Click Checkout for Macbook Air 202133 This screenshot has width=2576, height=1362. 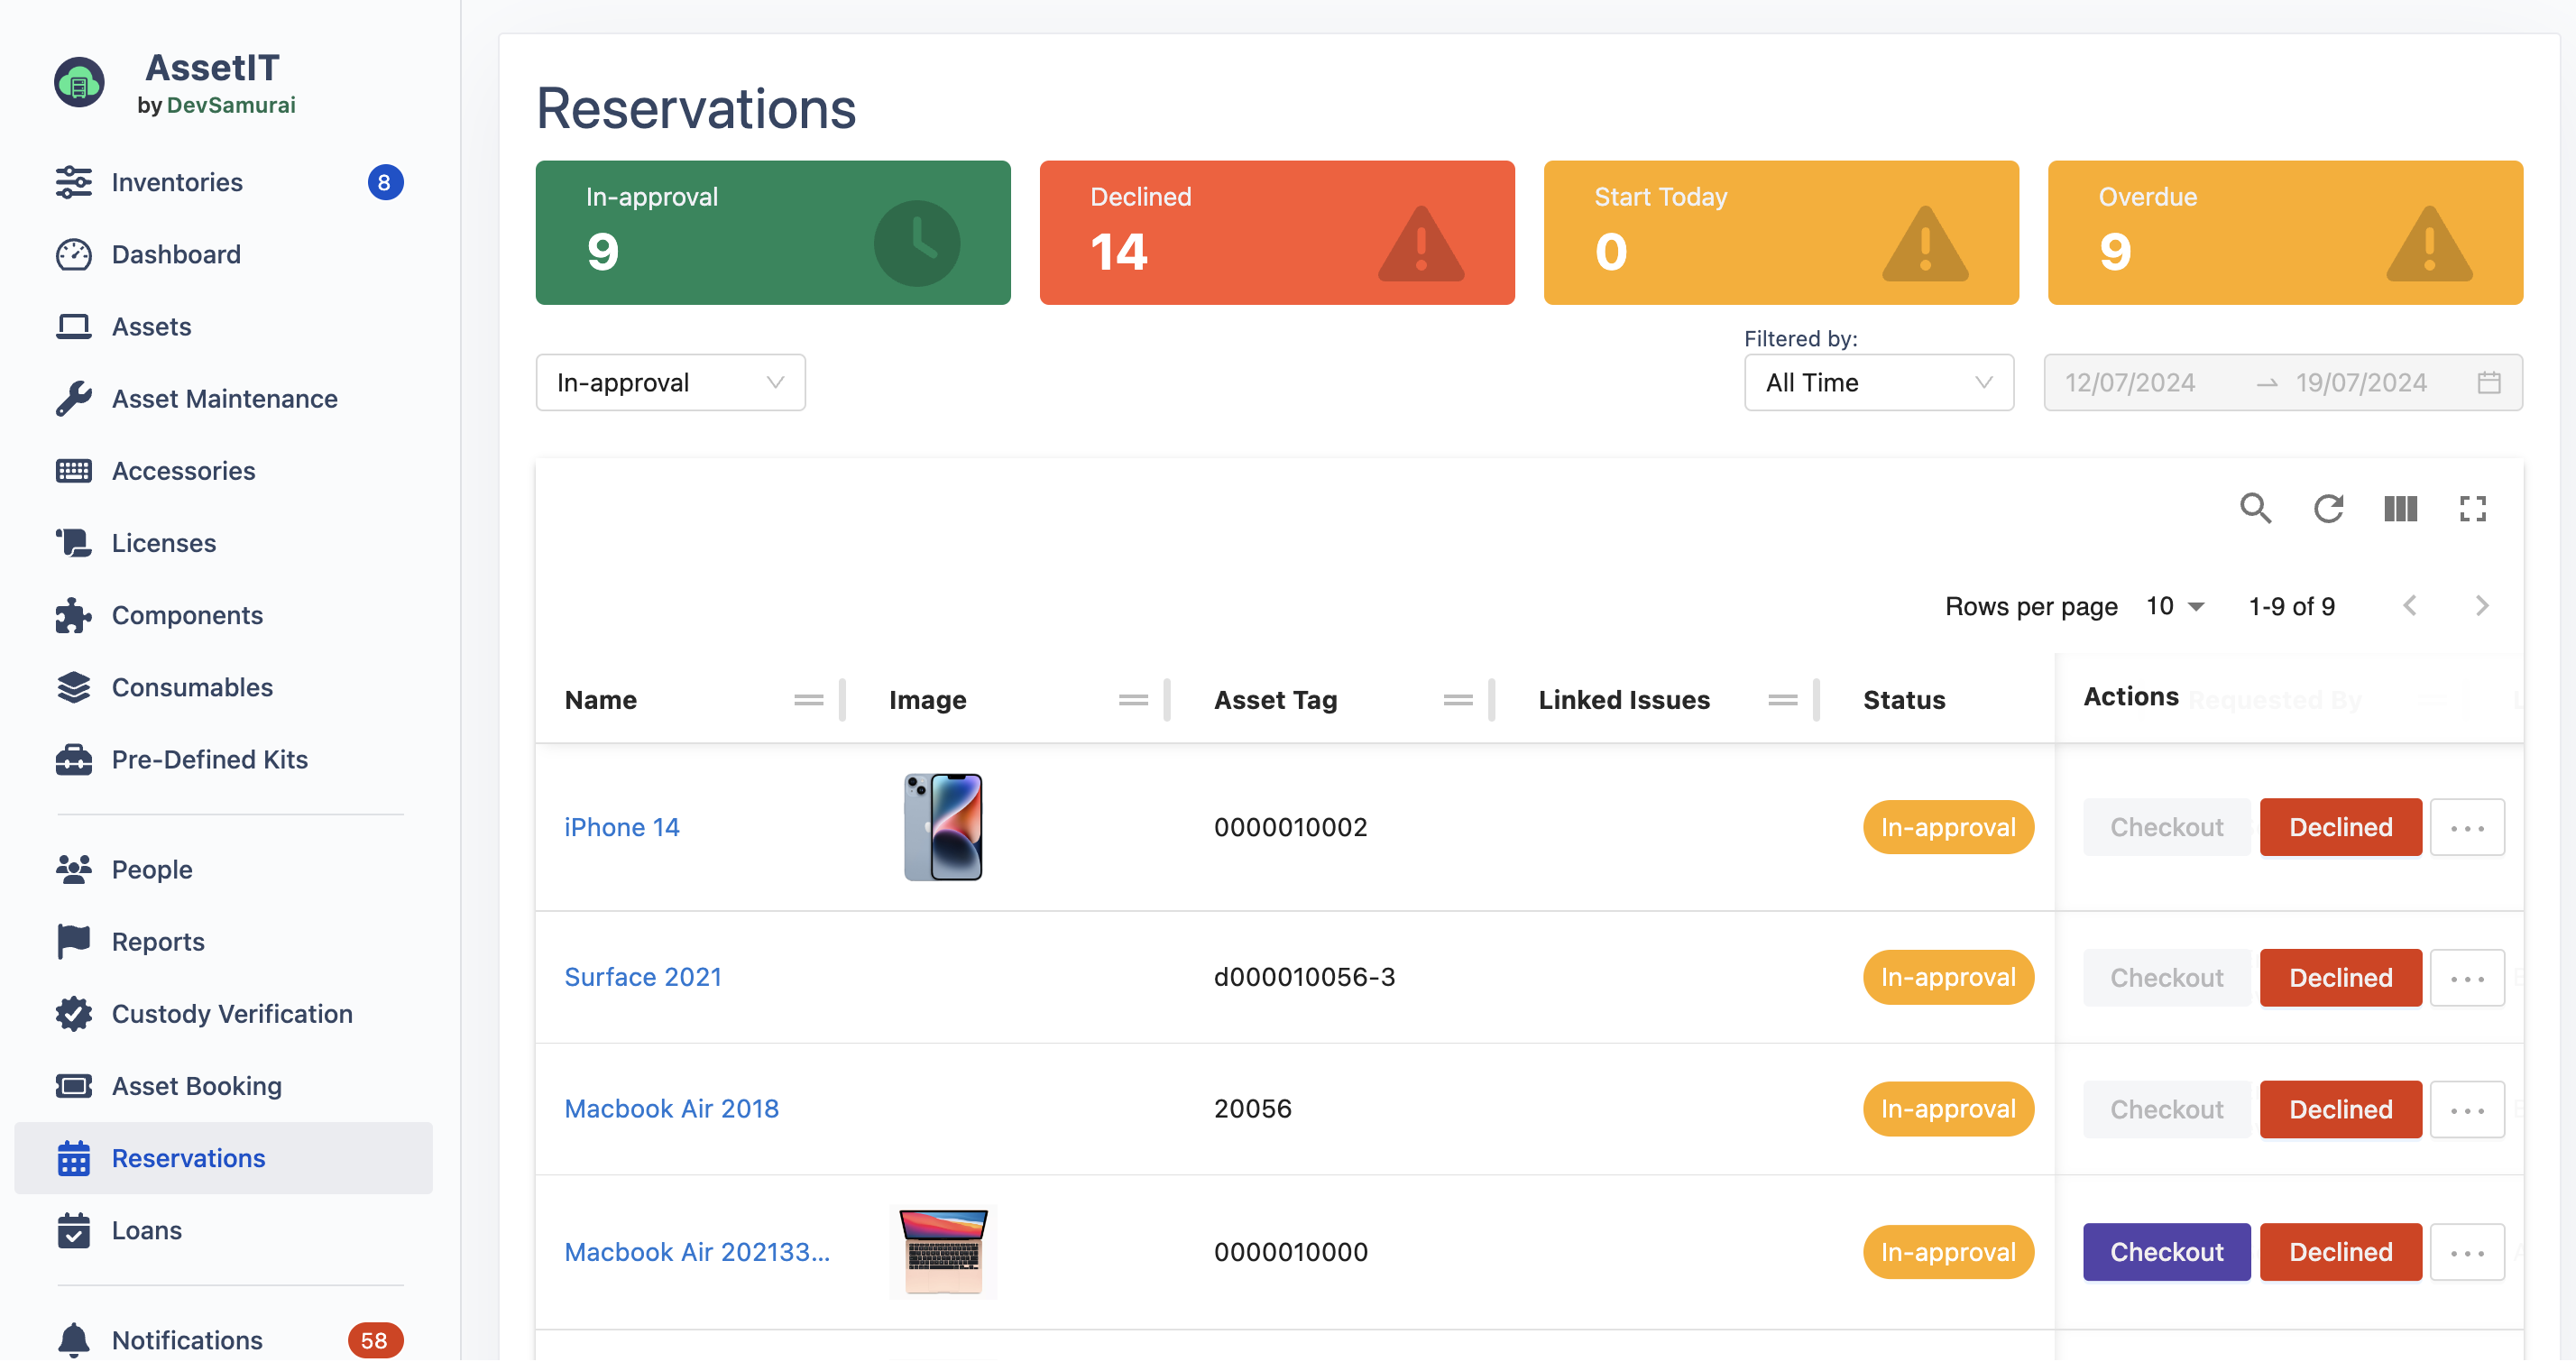pos(2166,1251)
